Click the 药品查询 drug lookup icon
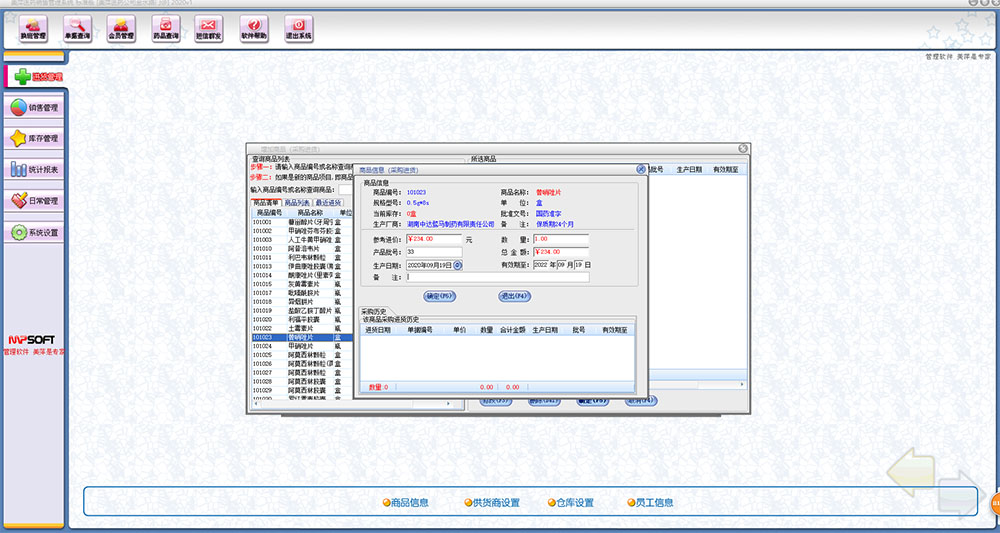 click(x=165, y=29)
